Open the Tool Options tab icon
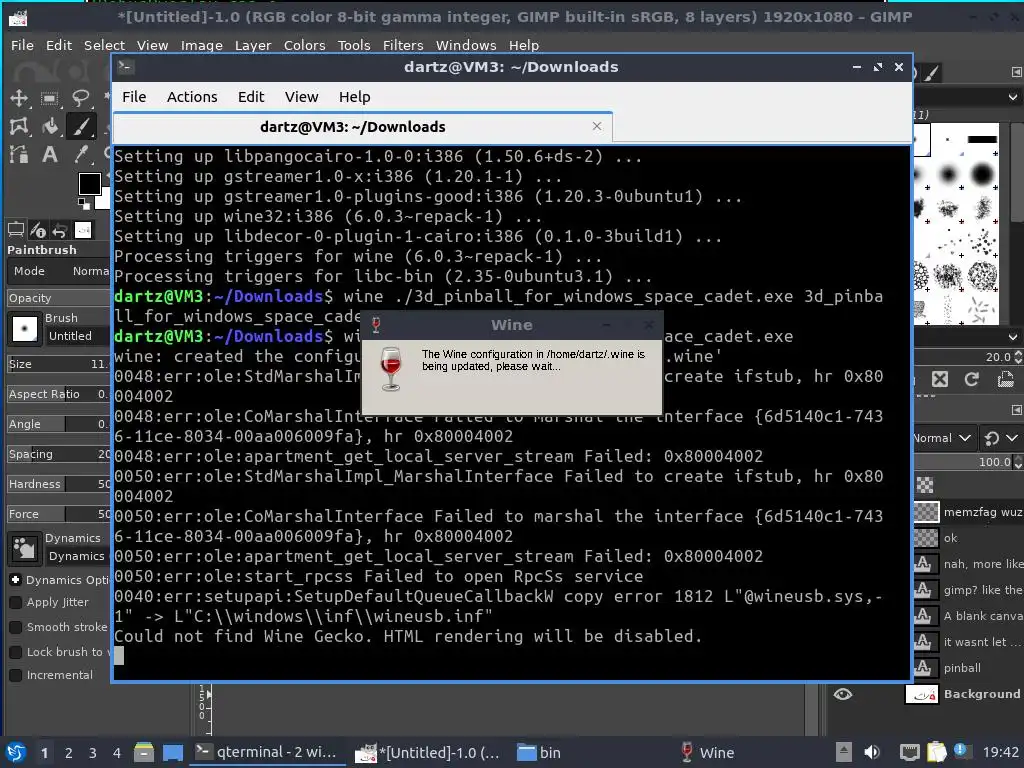1024x768 pixels. tap(16, 230)
